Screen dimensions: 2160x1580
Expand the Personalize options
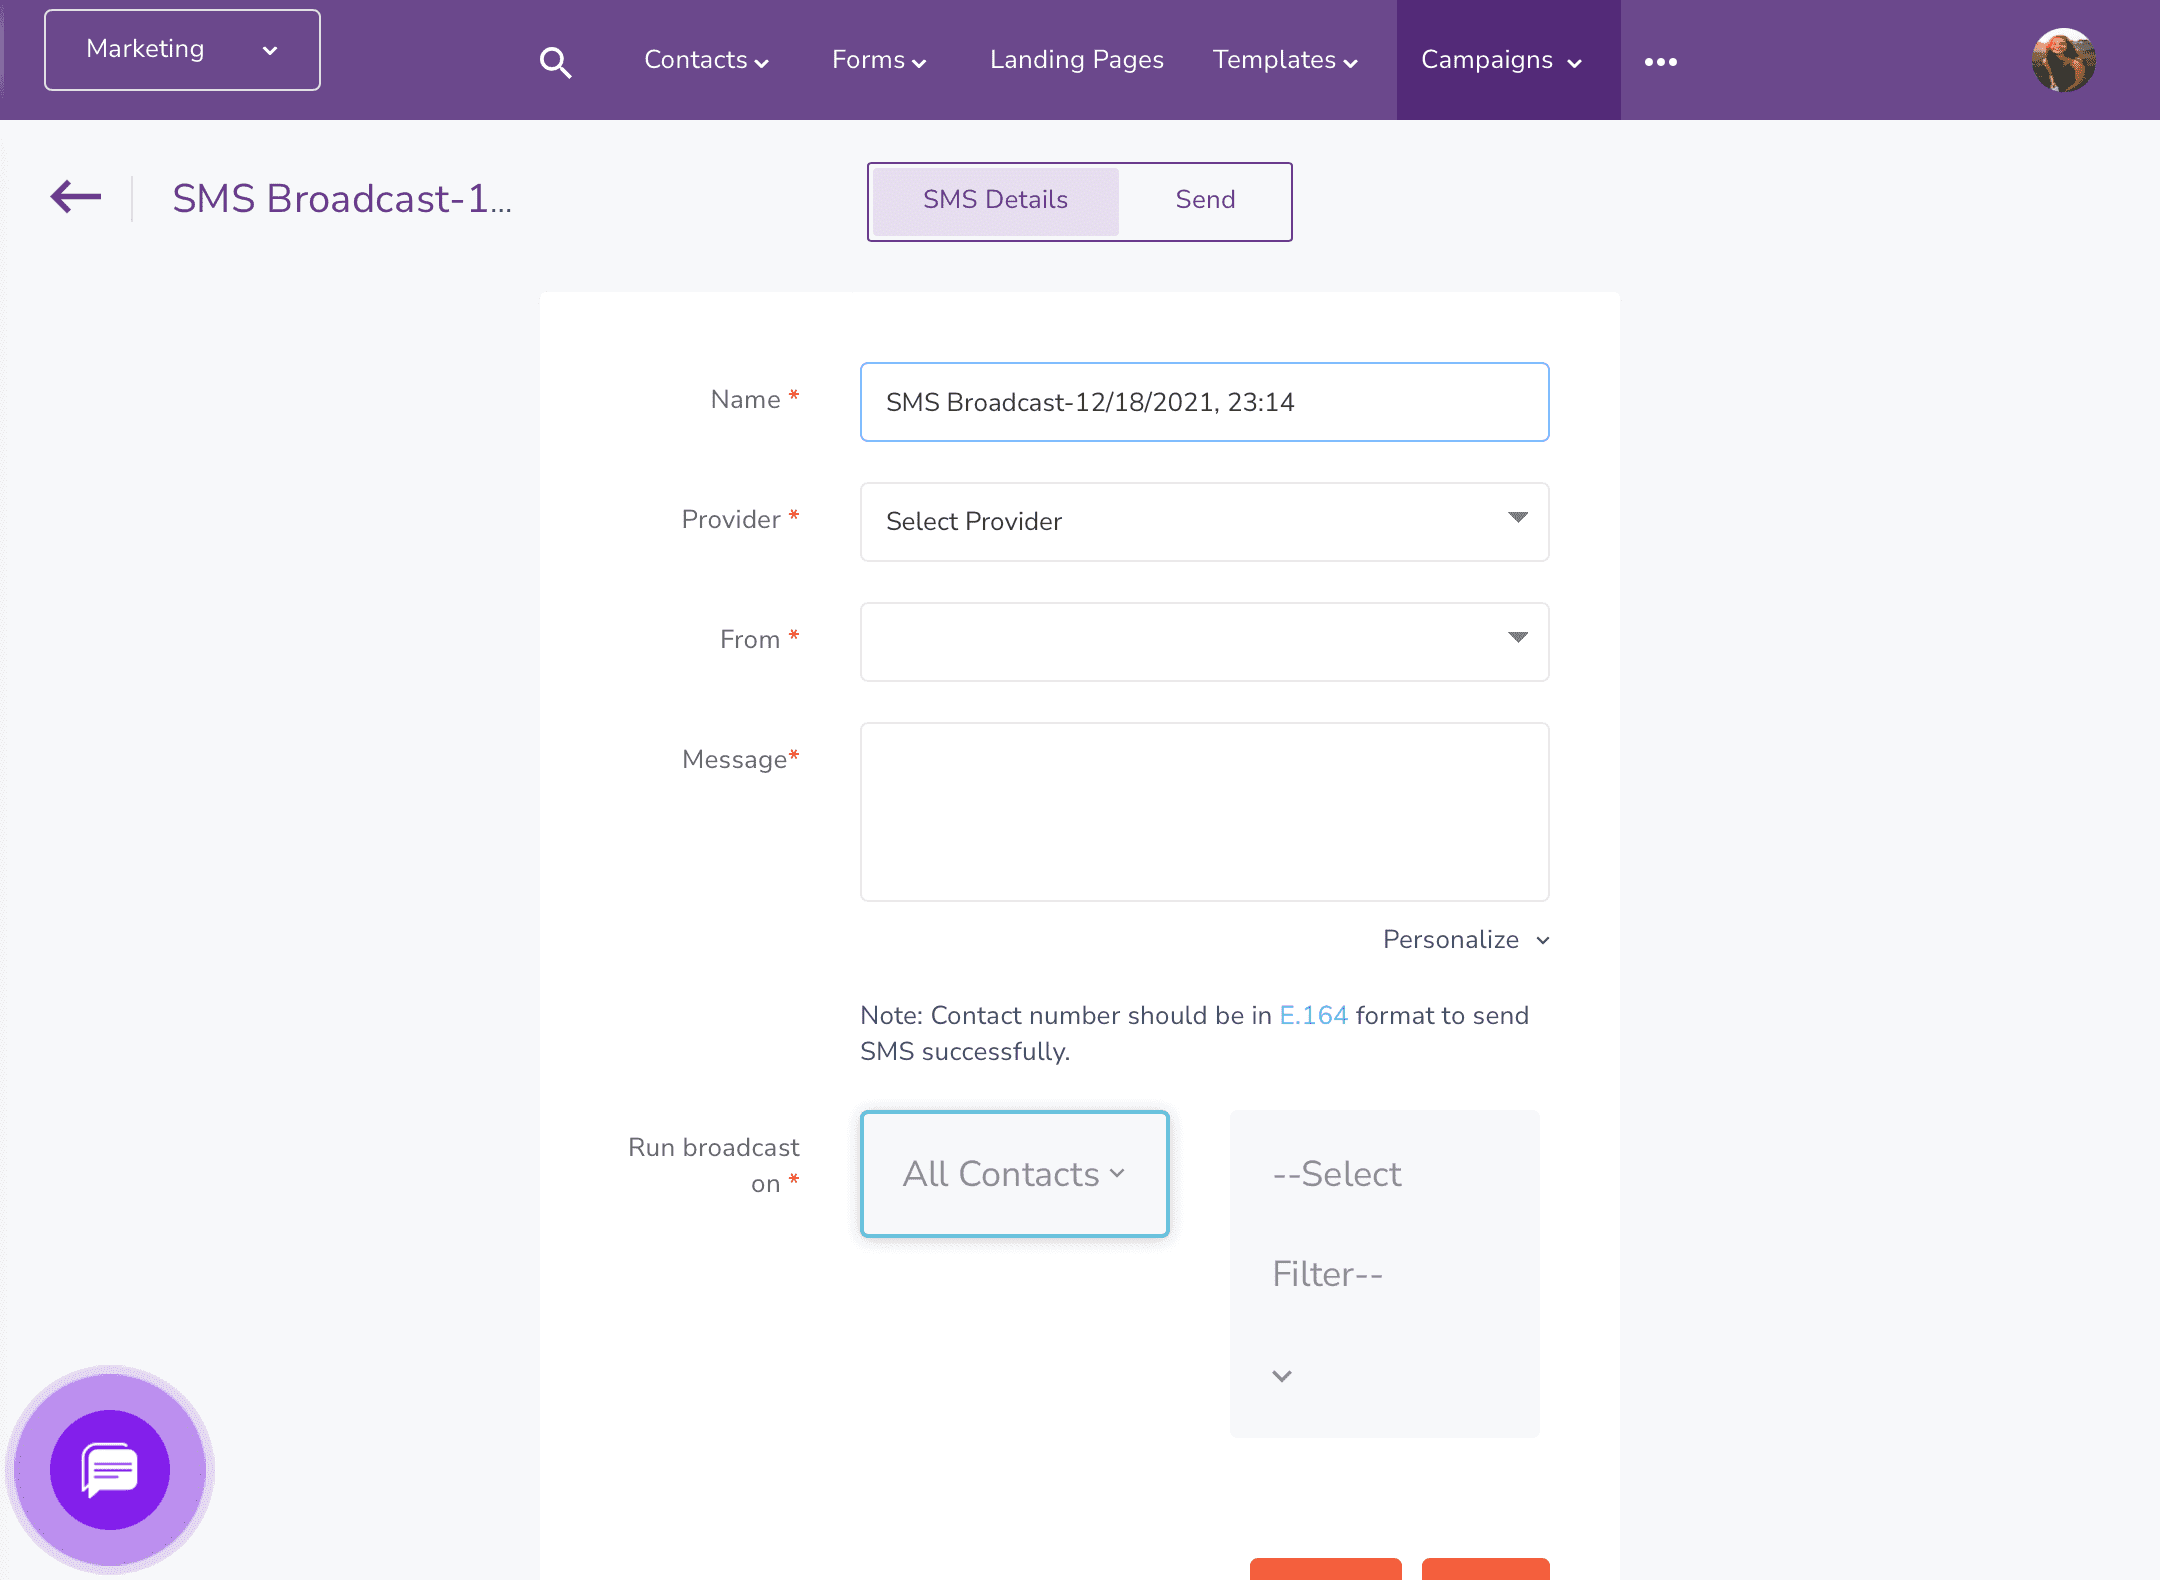coord(1465,940)
